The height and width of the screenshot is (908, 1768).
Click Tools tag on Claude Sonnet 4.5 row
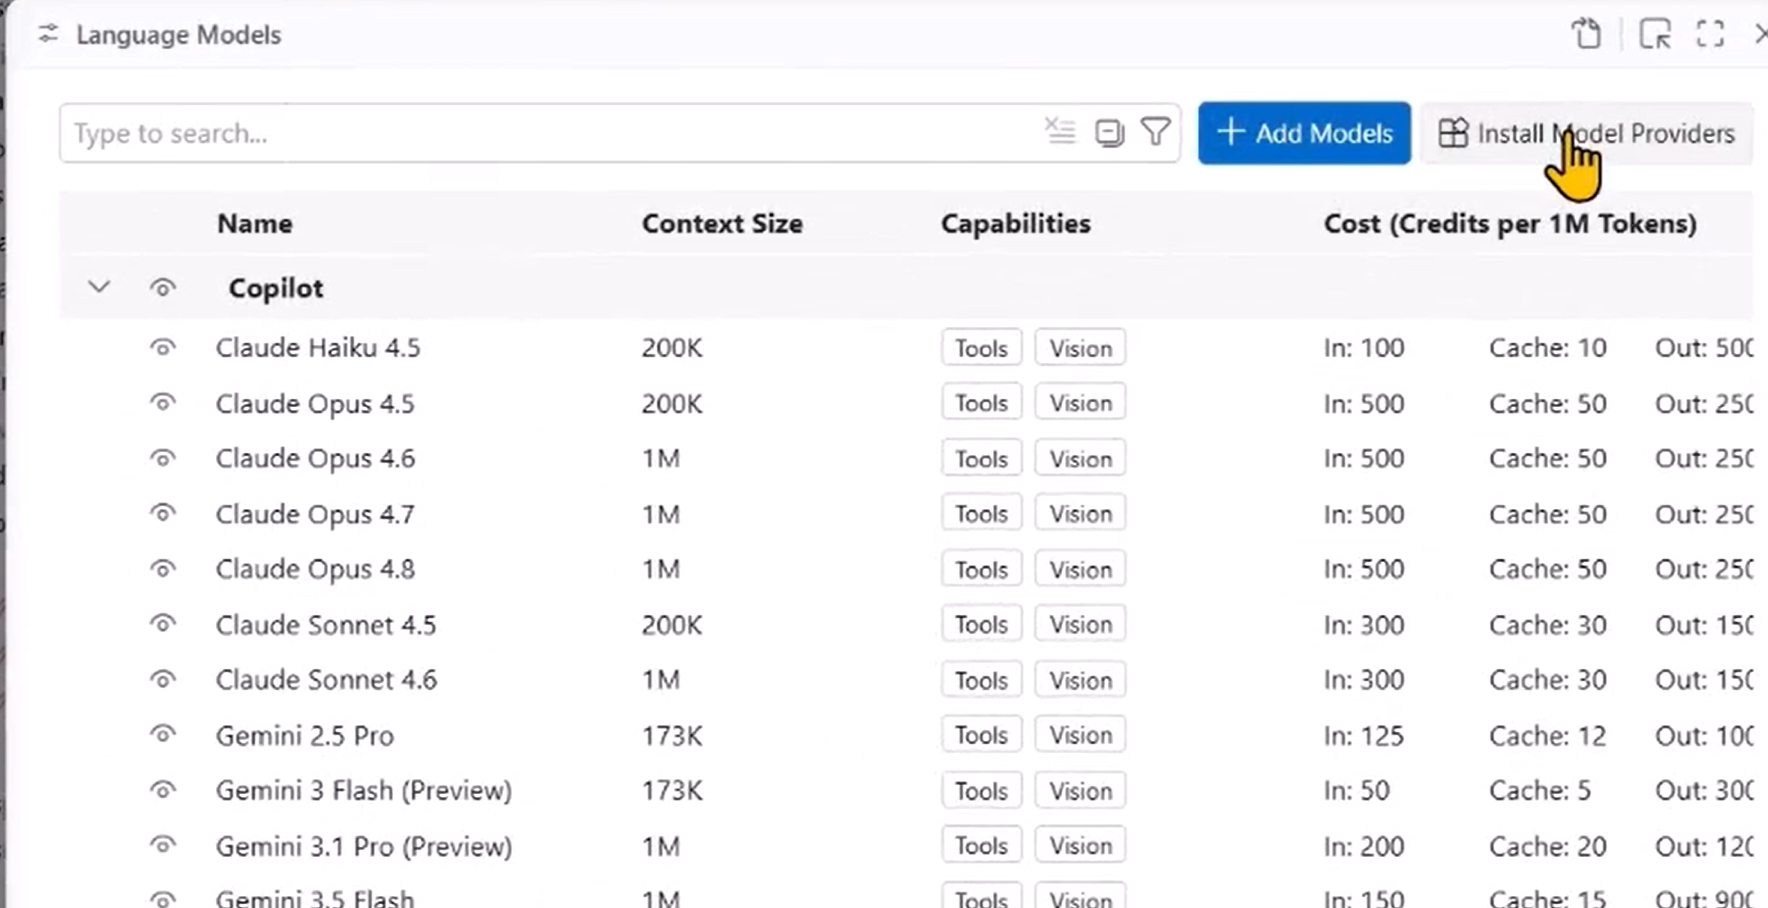(981, 625)
